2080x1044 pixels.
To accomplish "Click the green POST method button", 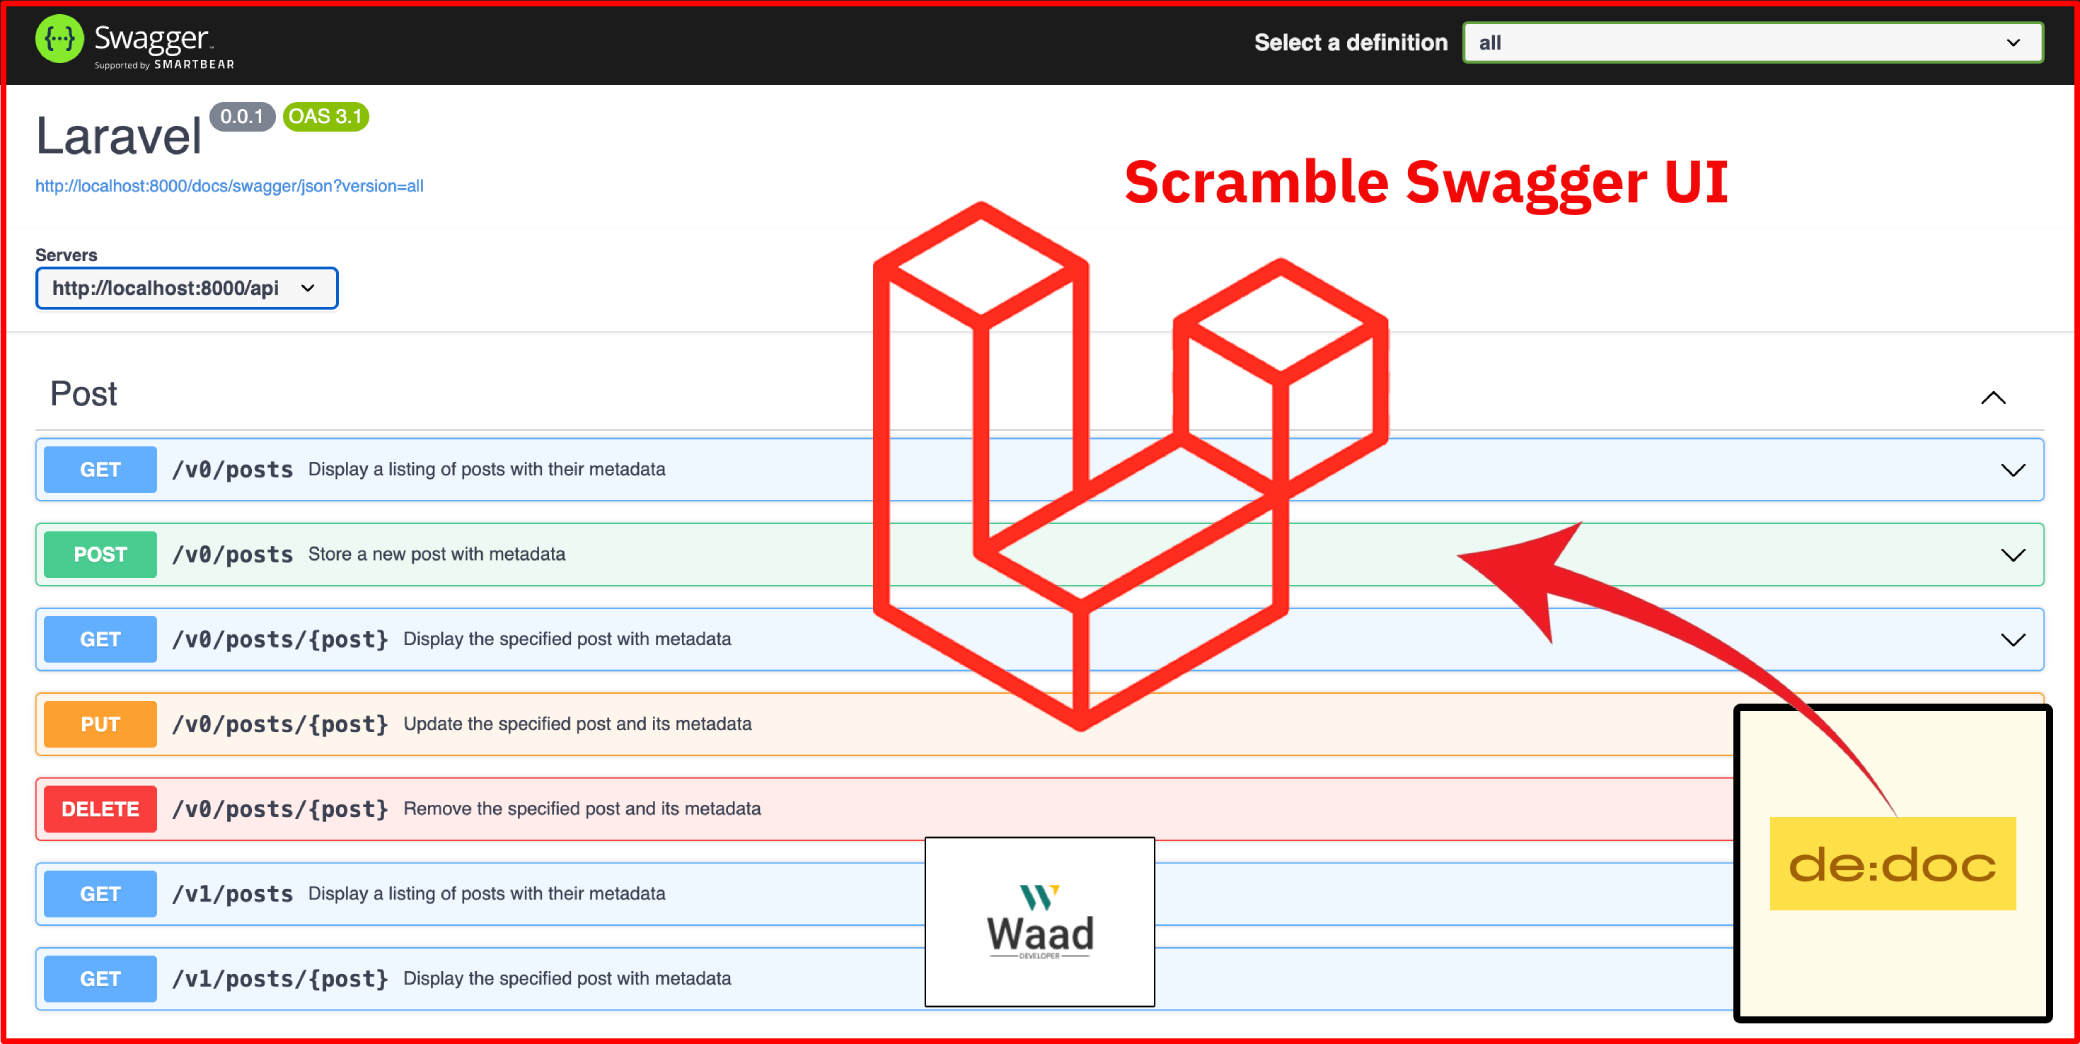I will tap(100, 555).
